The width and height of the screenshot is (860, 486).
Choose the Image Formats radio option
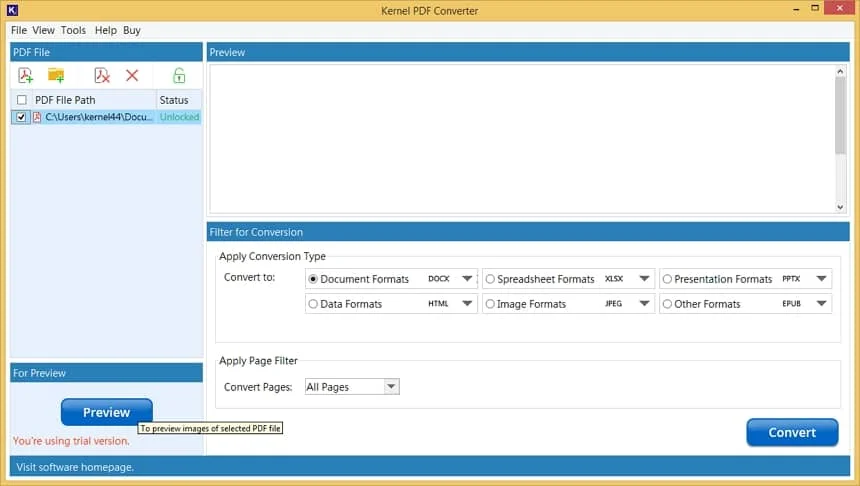tap(490, 304)
